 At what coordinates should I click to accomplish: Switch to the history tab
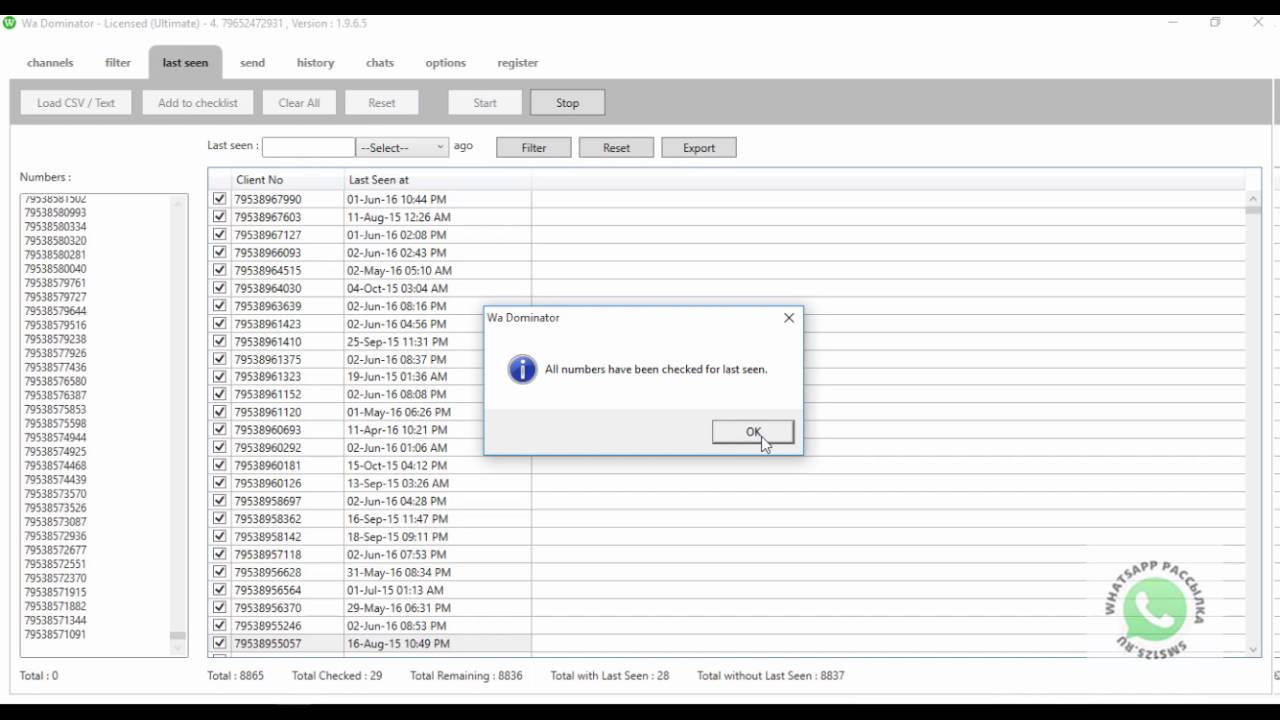(x=314, y=62)
